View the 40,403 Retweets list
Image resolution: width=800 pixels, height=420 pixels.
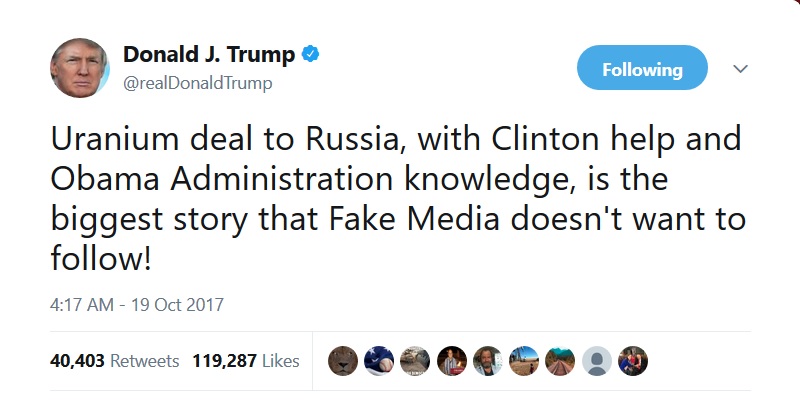click(x=115, y=361)
